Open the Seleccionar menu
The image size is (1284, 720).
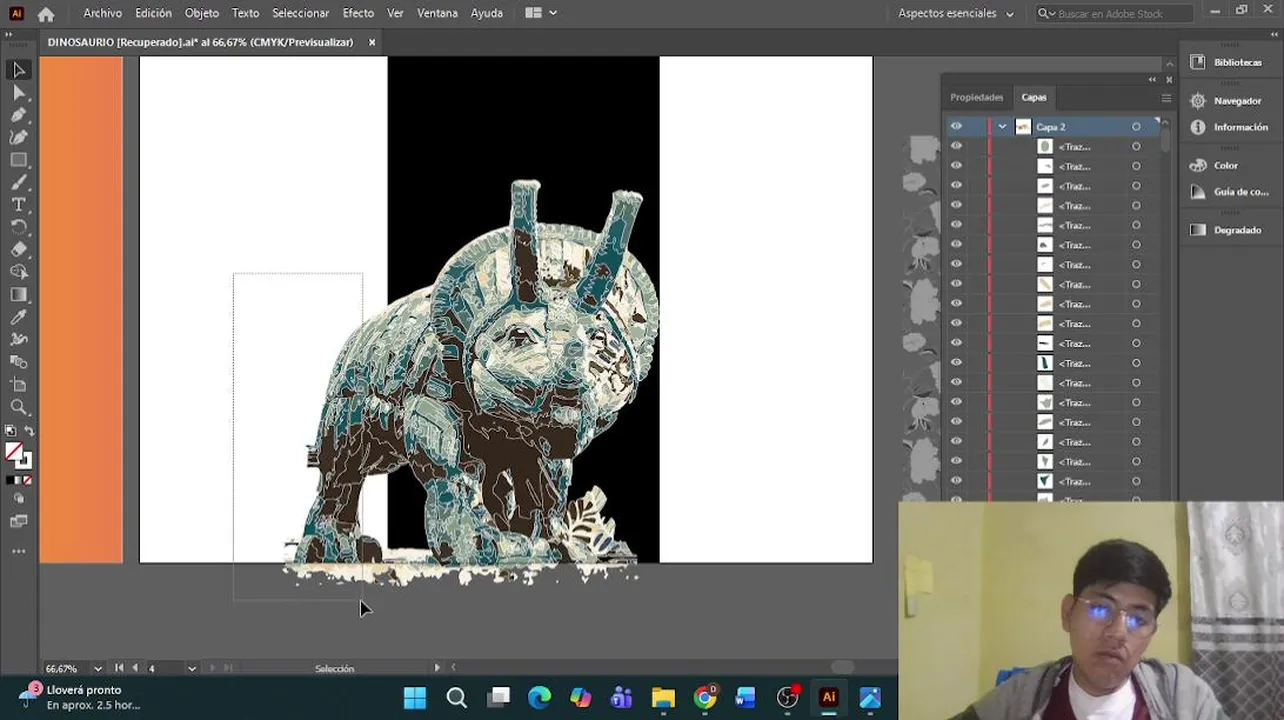(301, 13)
